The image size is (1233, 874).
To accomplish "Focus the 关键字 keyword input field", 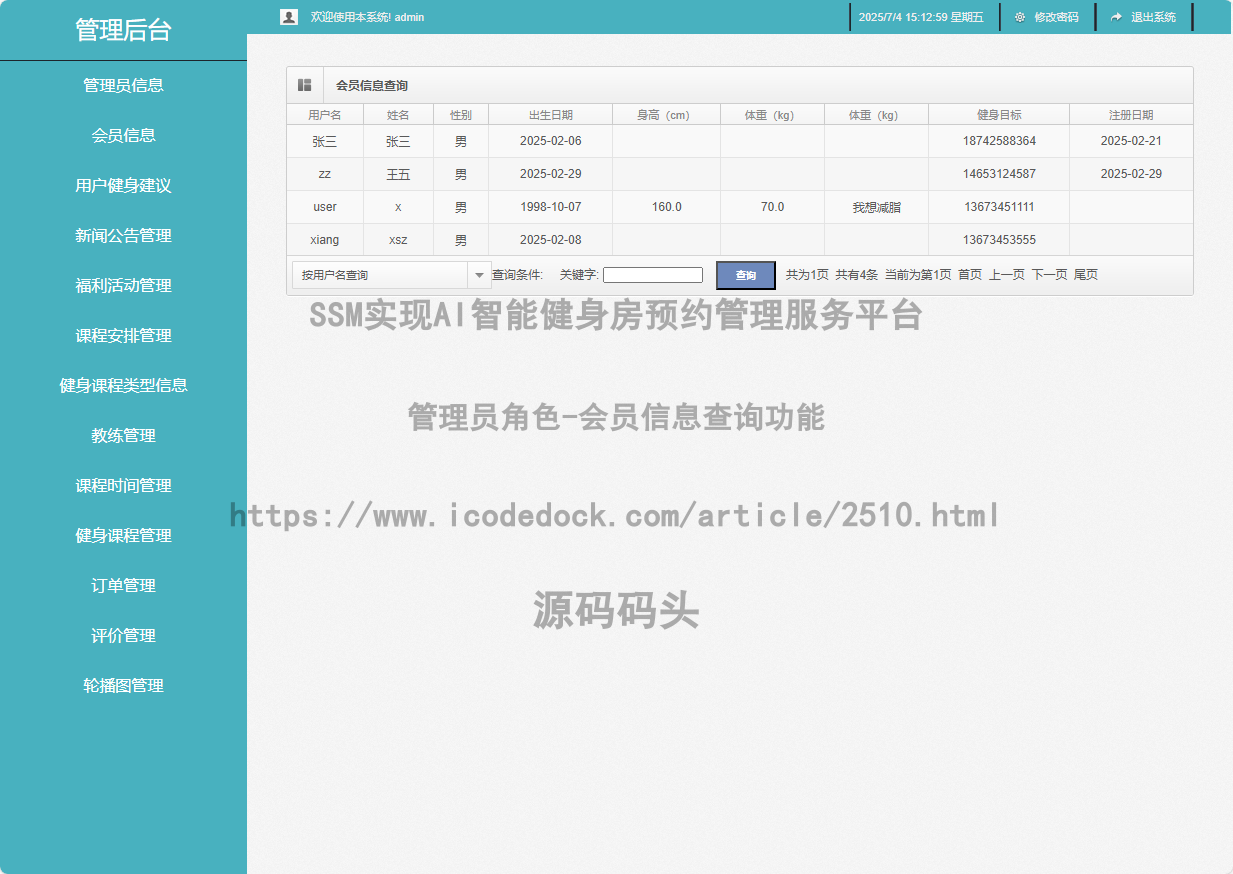I will 653,275.
